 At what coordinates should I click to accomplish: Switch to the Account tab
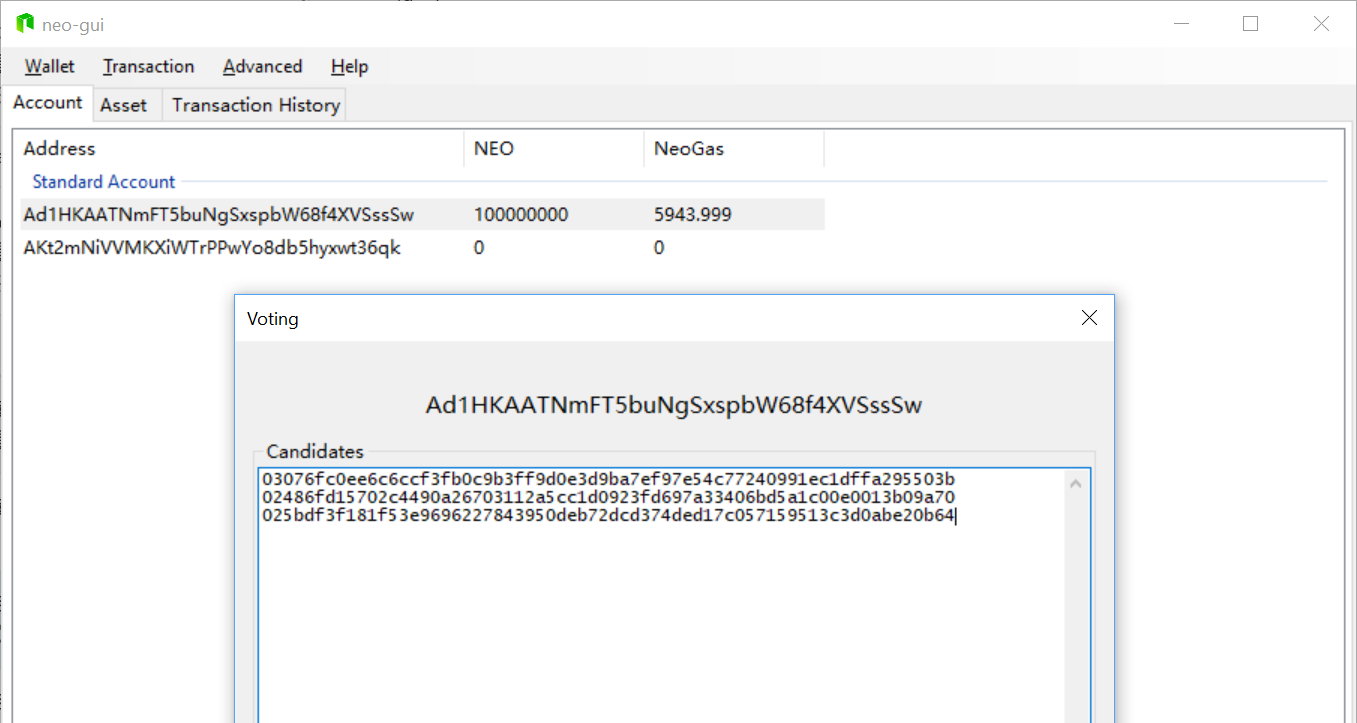coord(47,103)
